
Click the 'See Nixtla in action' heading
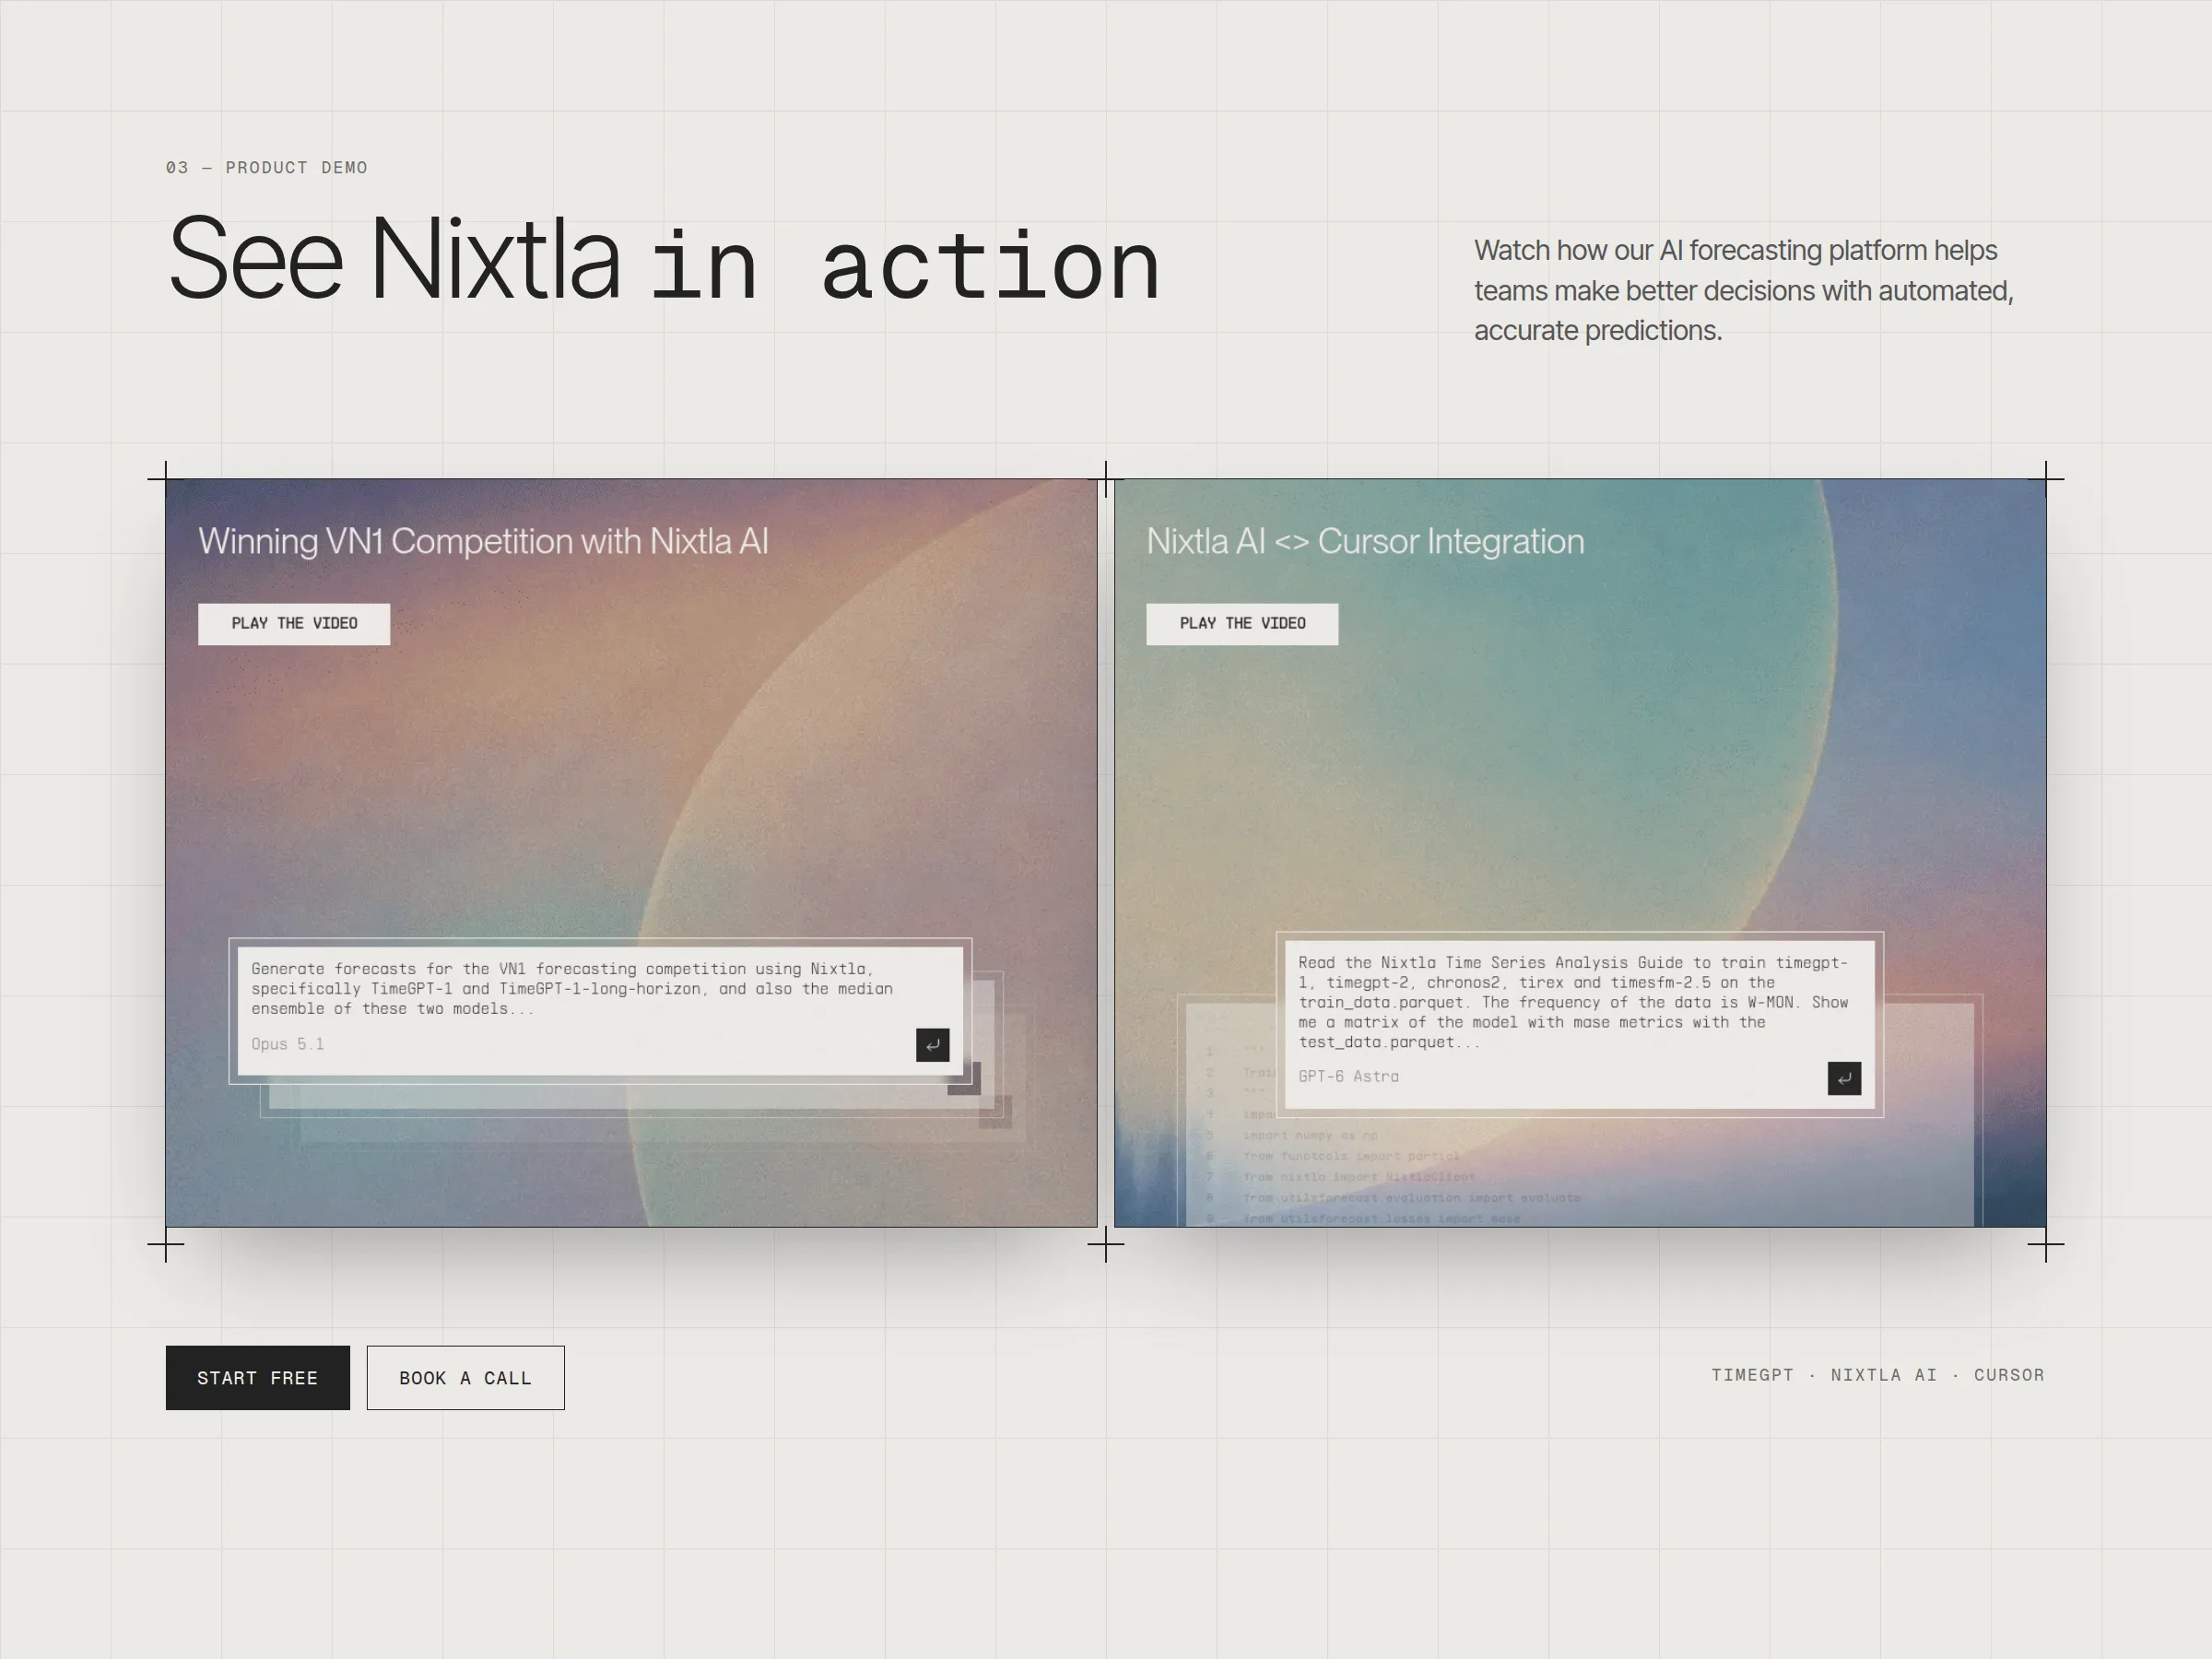664,259
